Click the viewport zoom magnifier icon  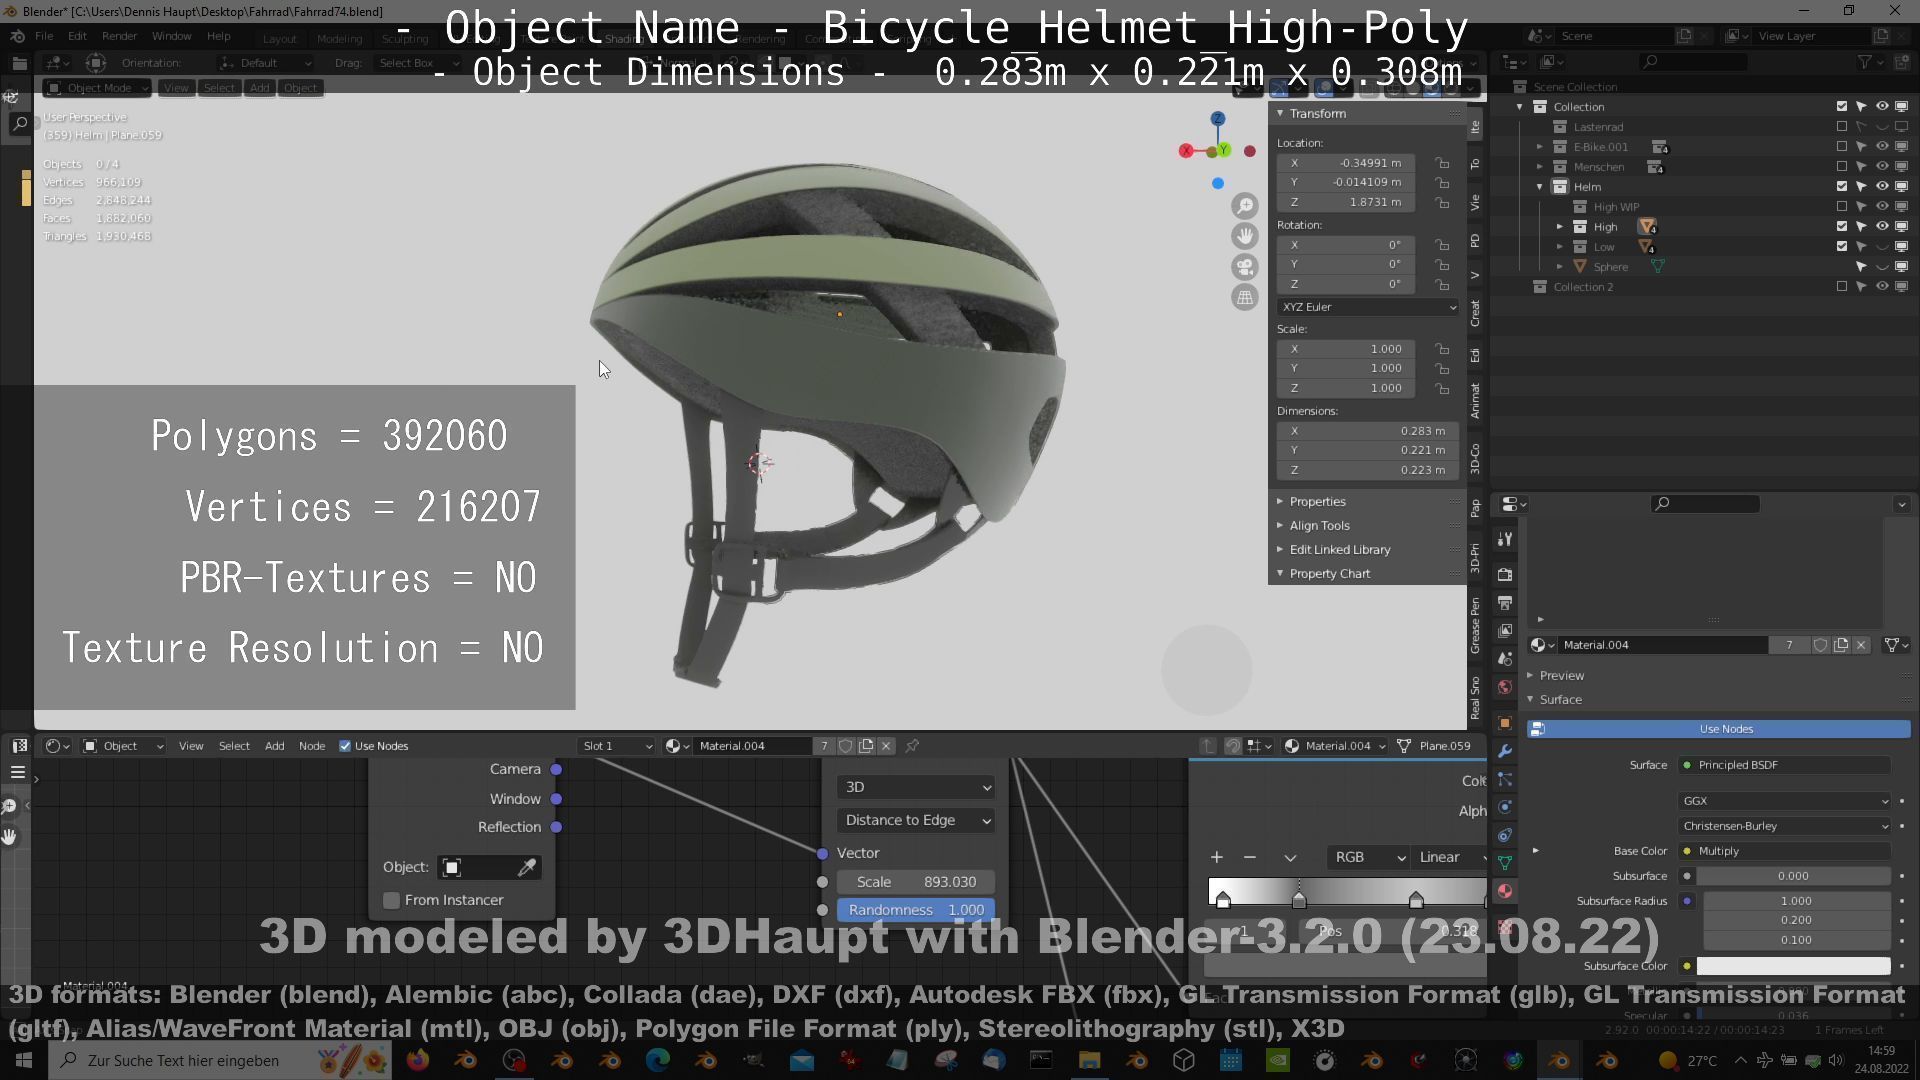point(1245,206)
